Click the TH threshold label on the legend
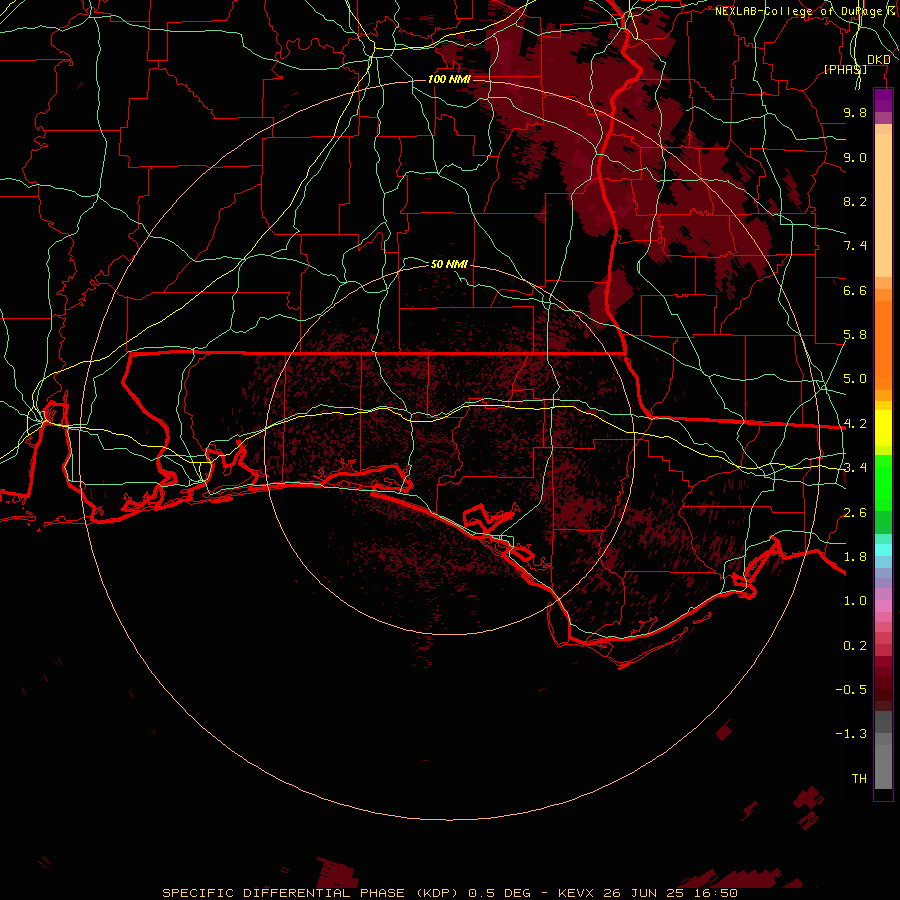The image size is (900, 900). tap(859, 779)
